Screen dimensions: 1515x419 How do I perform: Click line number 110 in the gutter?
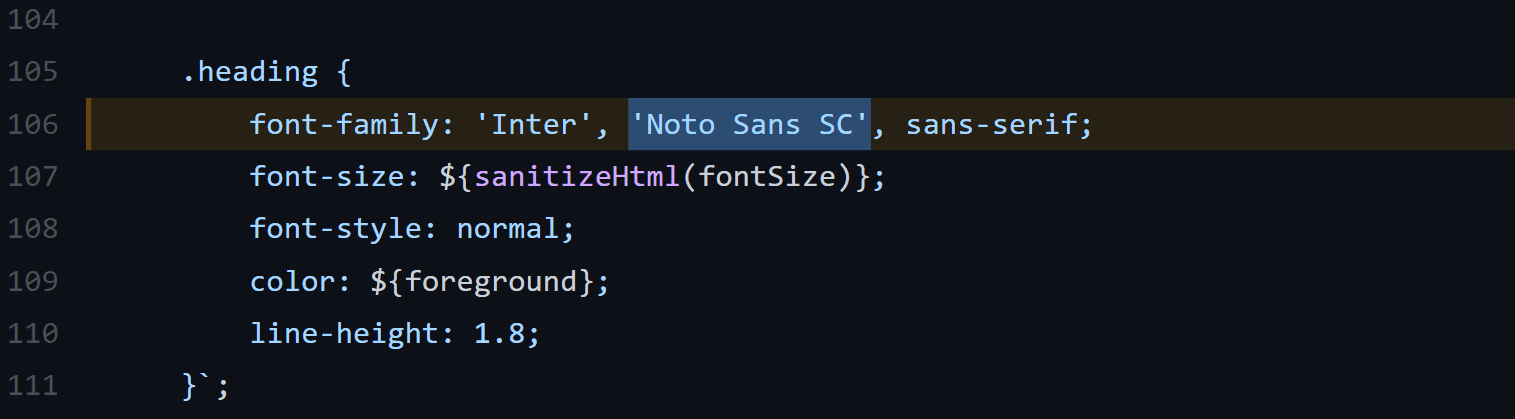click(x=31, y=333)
